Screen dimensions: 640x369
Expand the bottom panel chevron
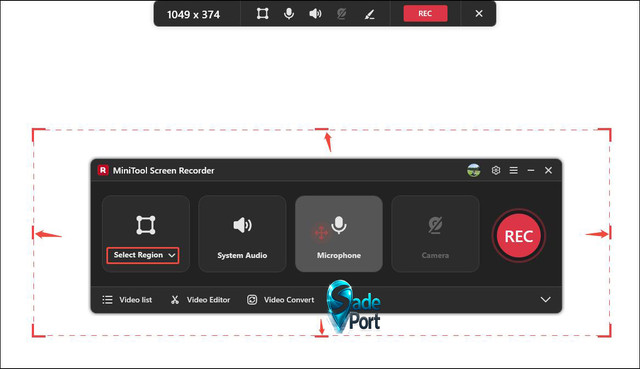point(546,300)
